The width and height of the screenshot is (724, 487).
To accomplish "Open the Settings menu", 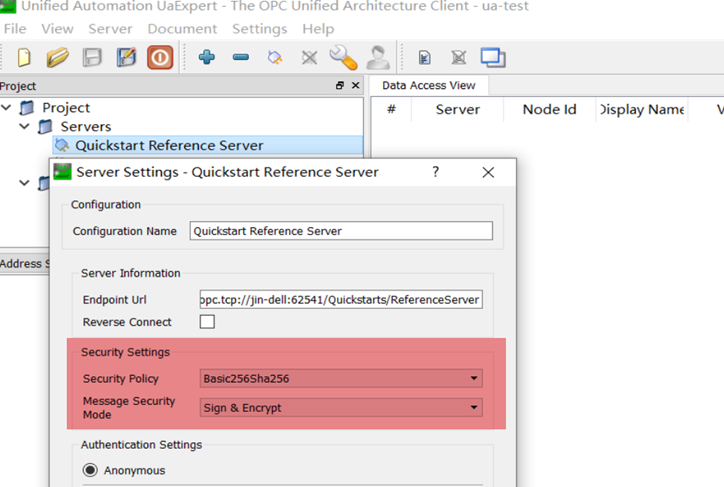I will pos(259,29).
